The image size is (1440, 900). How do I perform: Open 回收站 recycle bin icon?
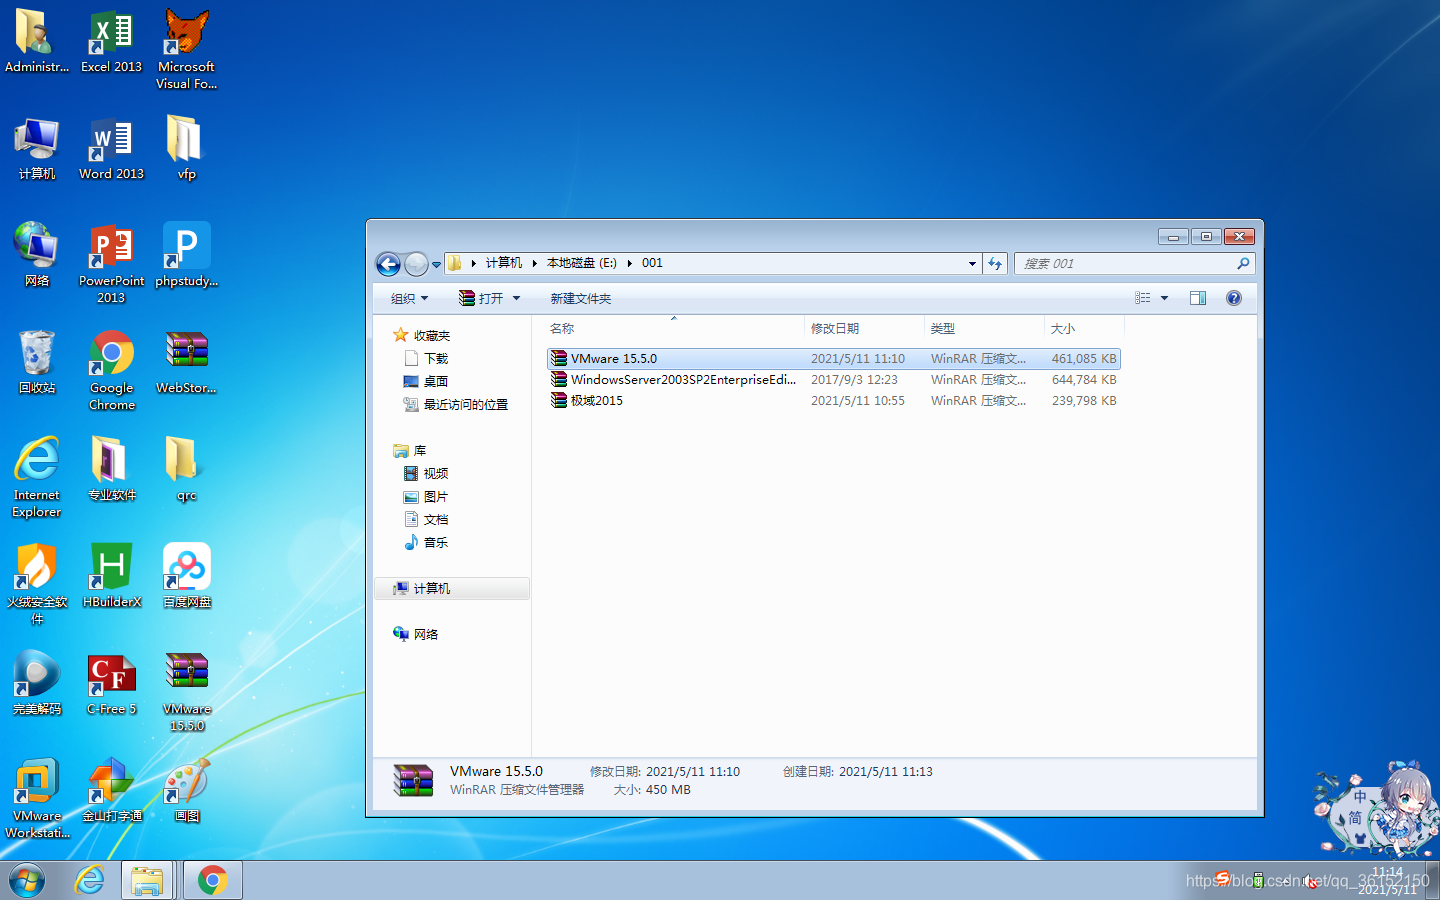[x=37, y=362]
